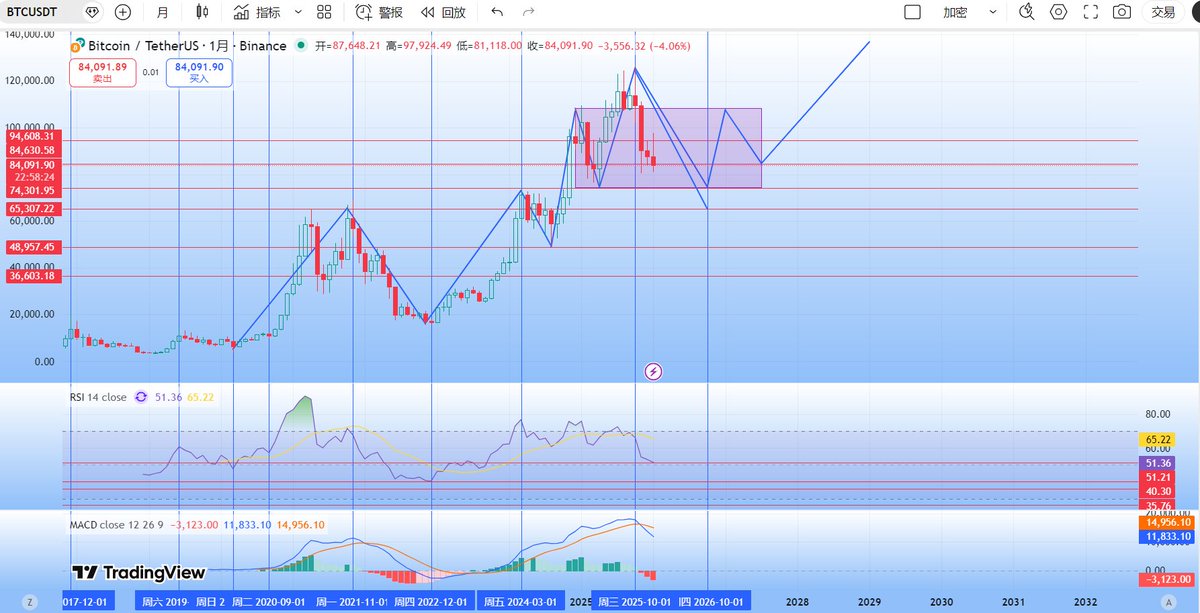Select the RSI 14 close legend

point(98,397)
